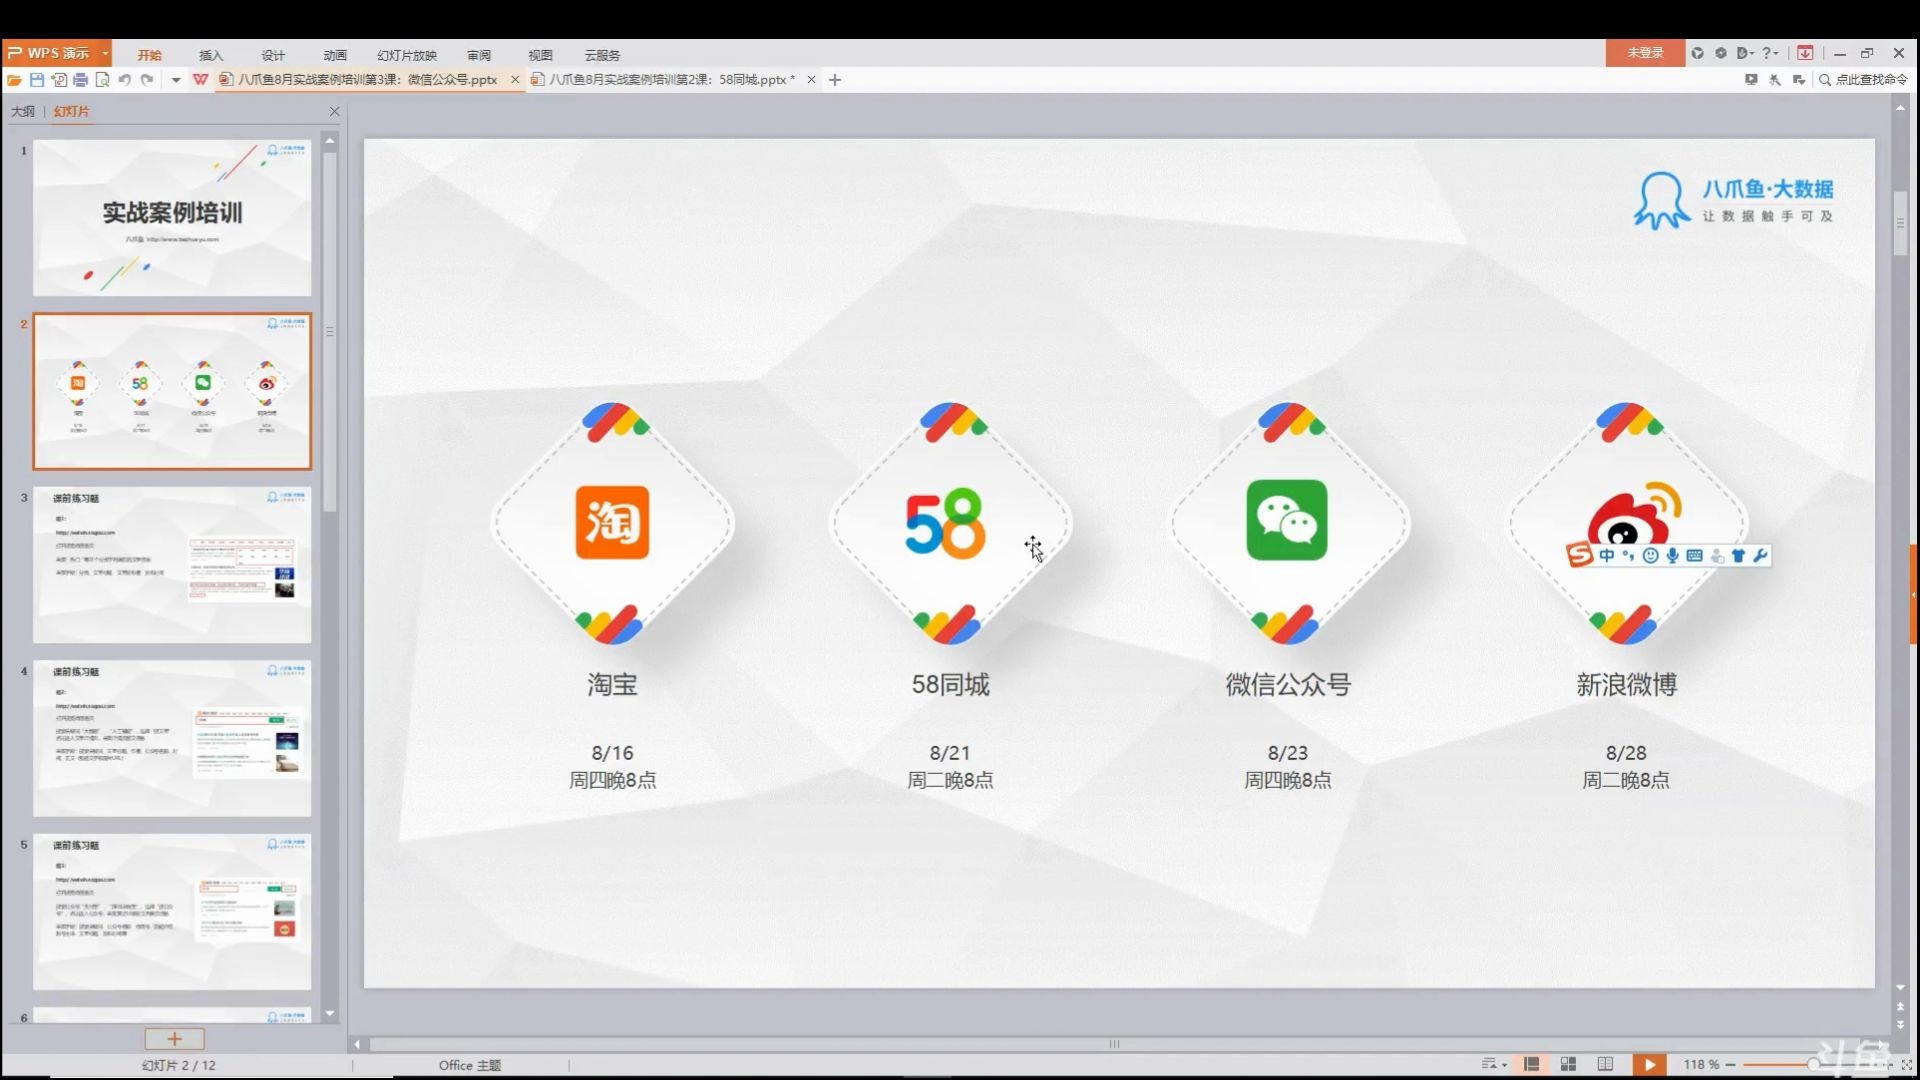Click the Sogou IME microphone icon
Image resolution: width=1920 pixels, height=1080 pixels.
pyautogui.click(x=1672, y=556)
